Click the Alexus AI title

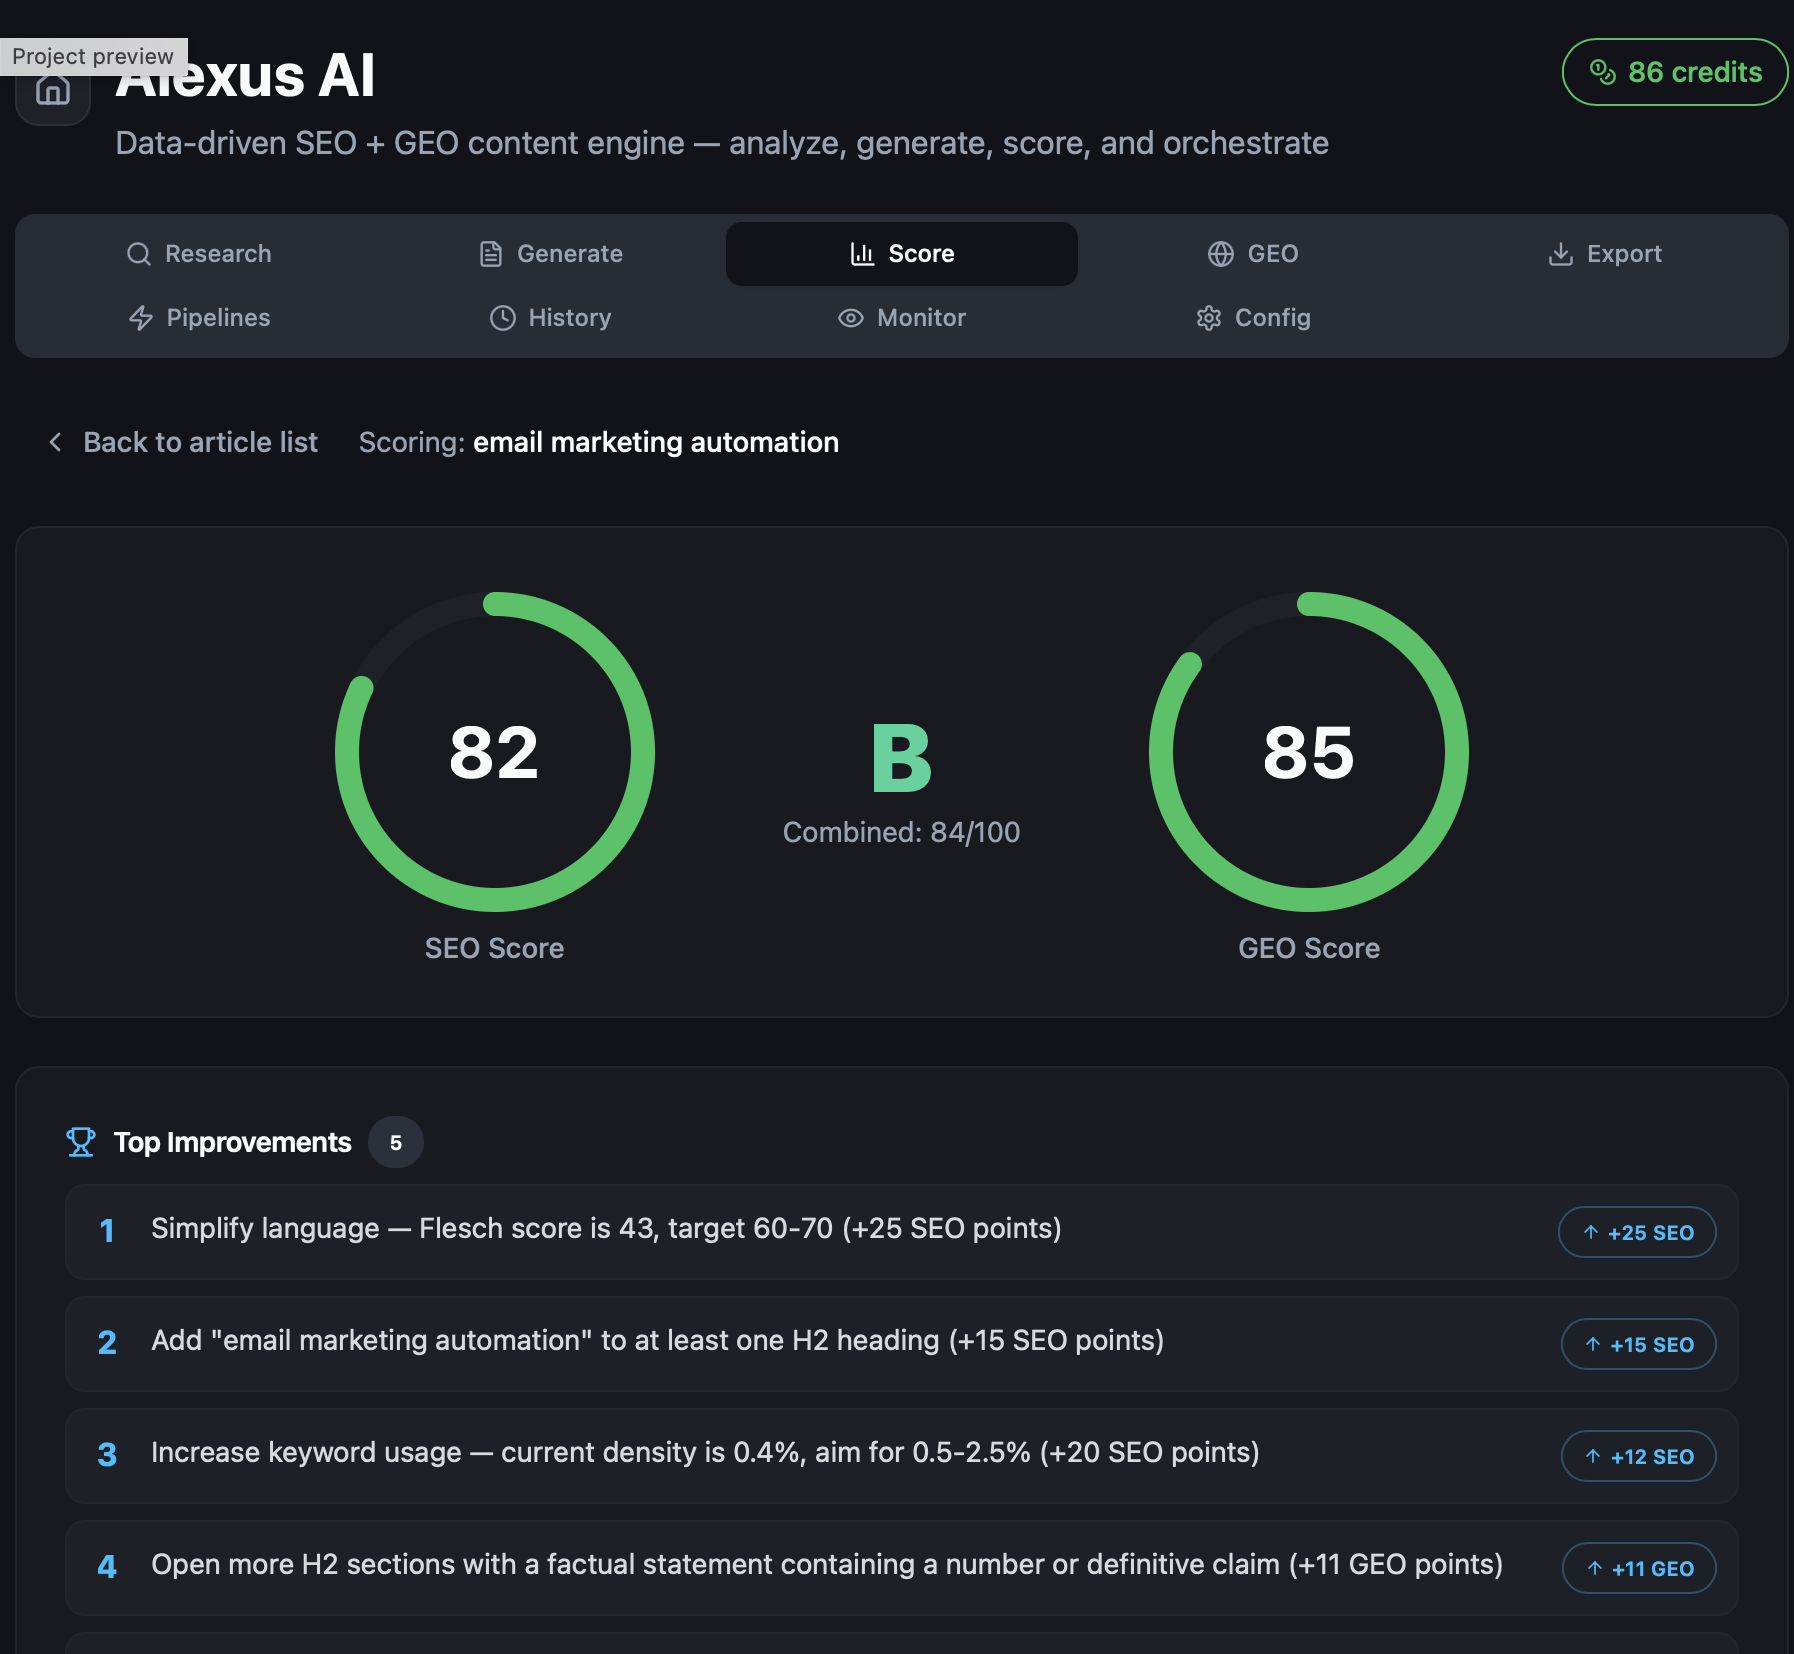click(246, 76)
